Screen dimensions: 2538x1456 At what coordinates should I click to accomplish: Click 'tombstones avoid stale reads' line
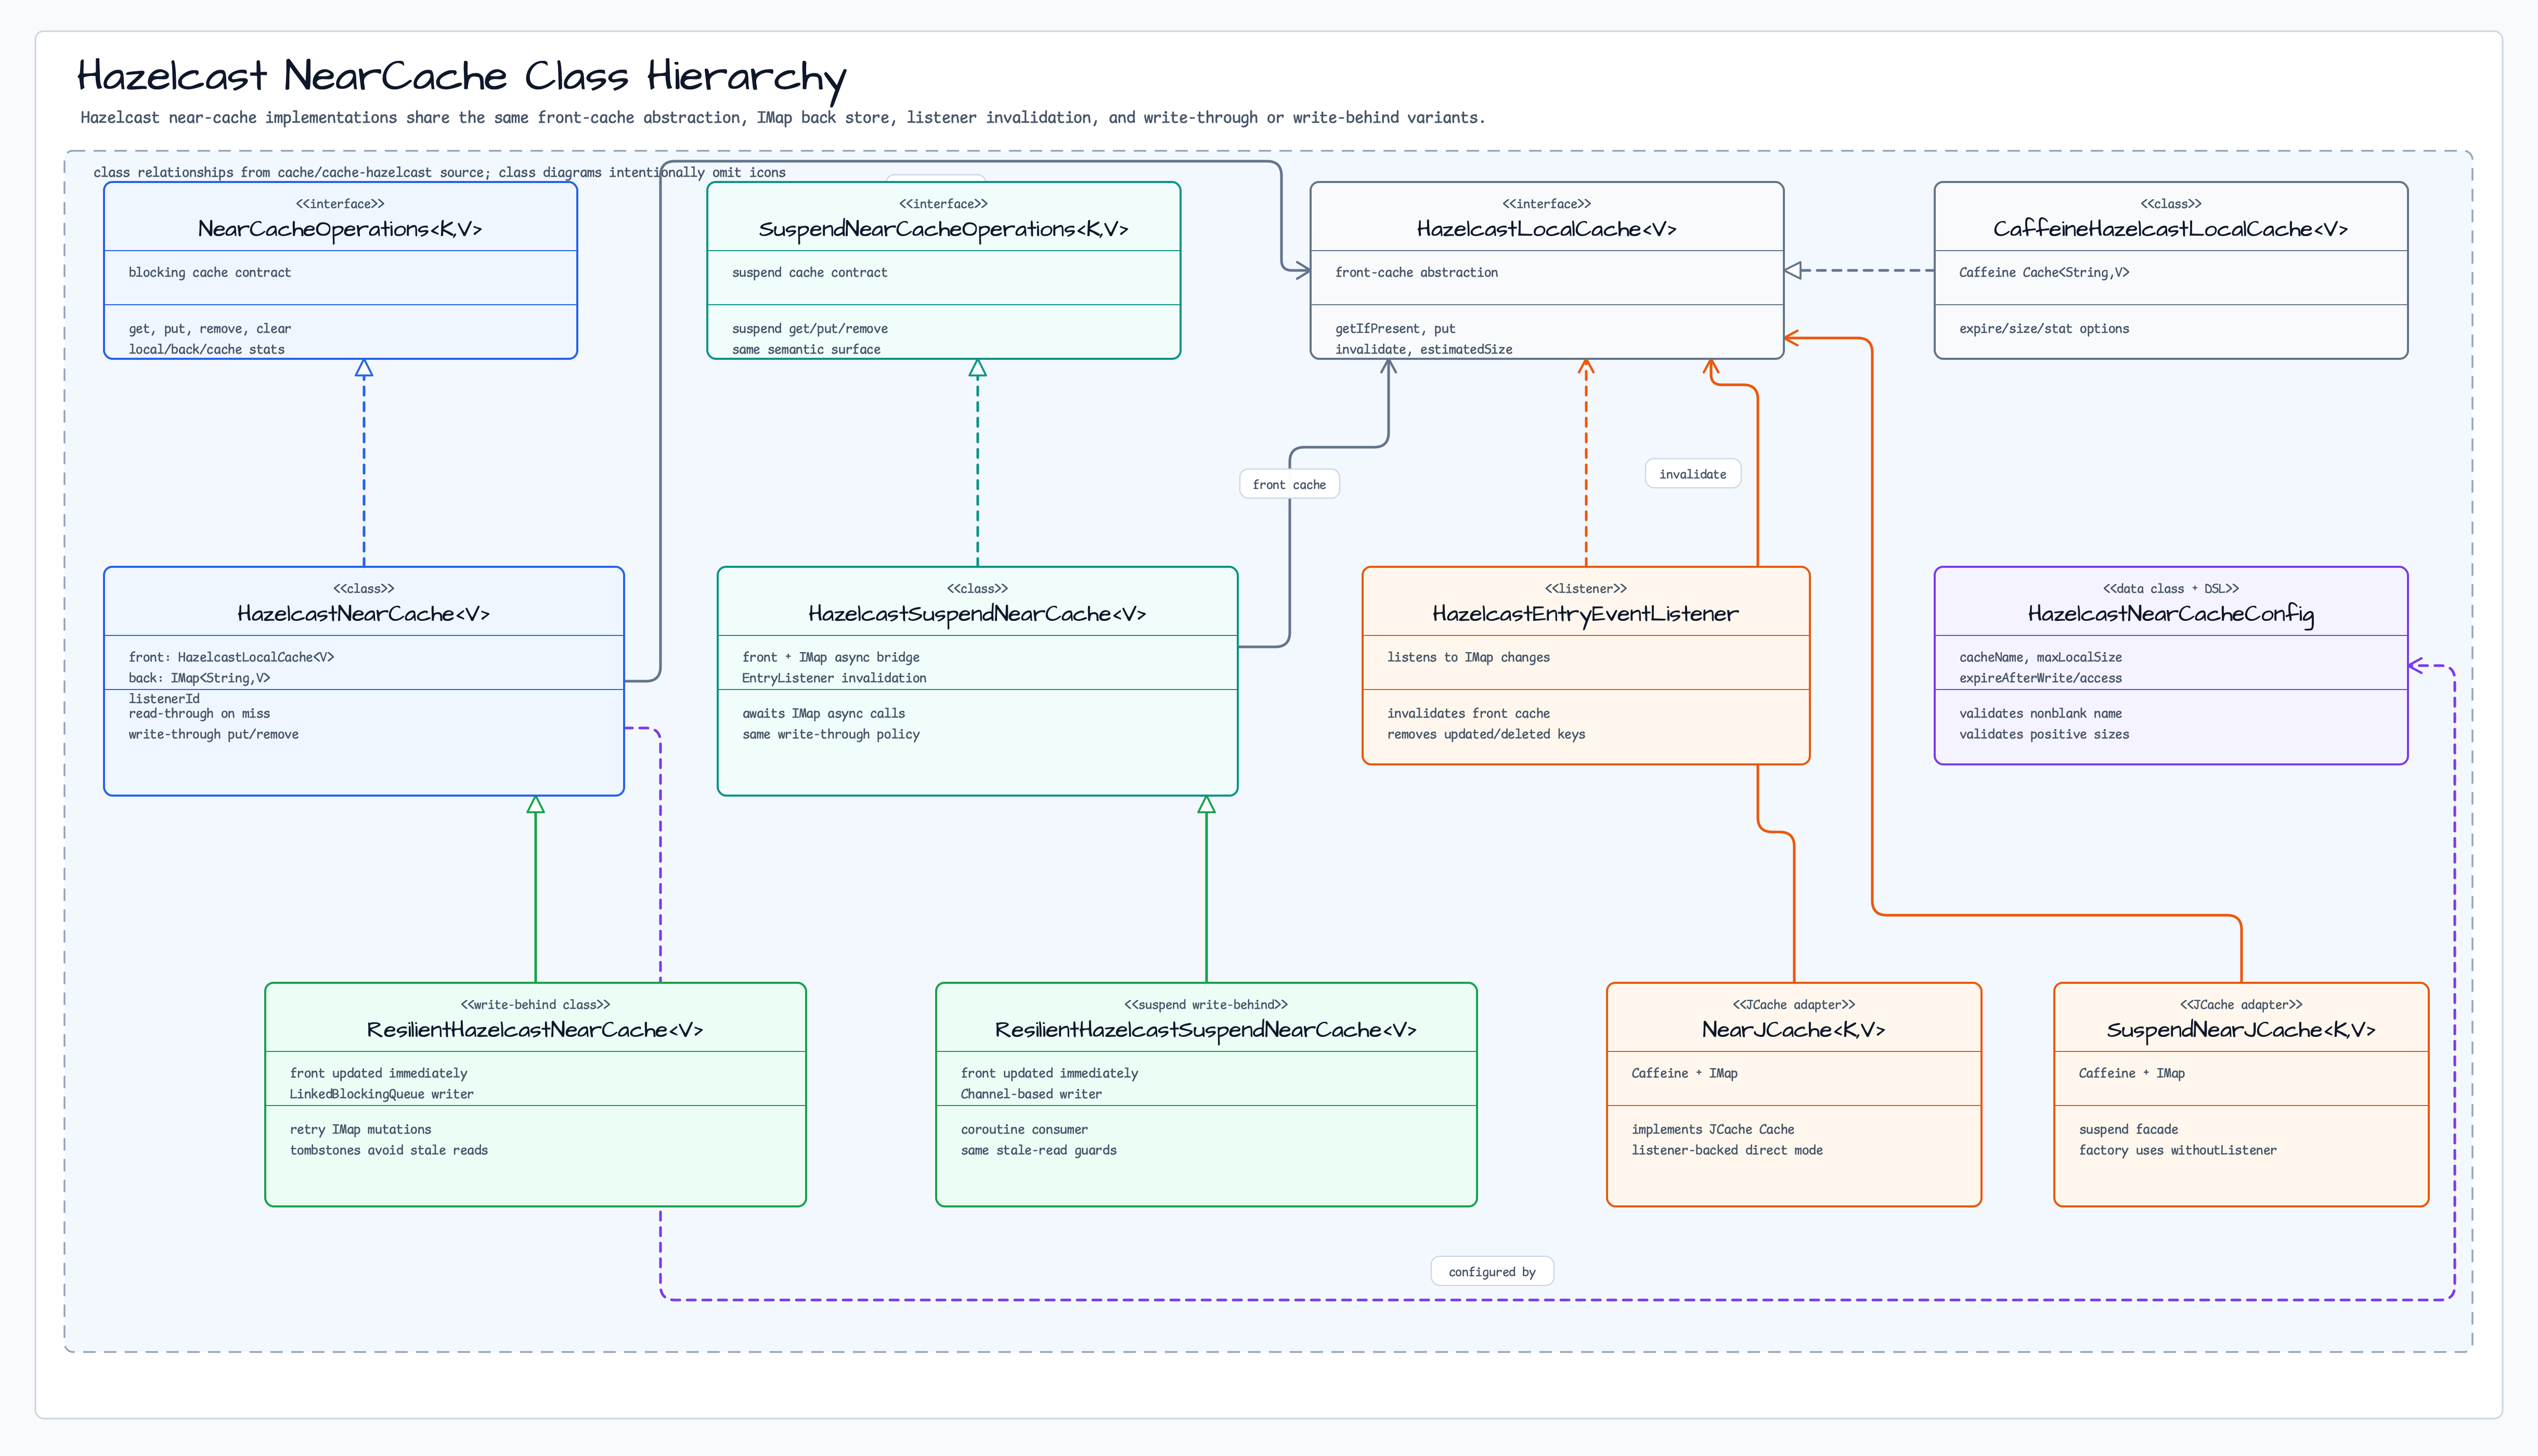point(388,1150)
